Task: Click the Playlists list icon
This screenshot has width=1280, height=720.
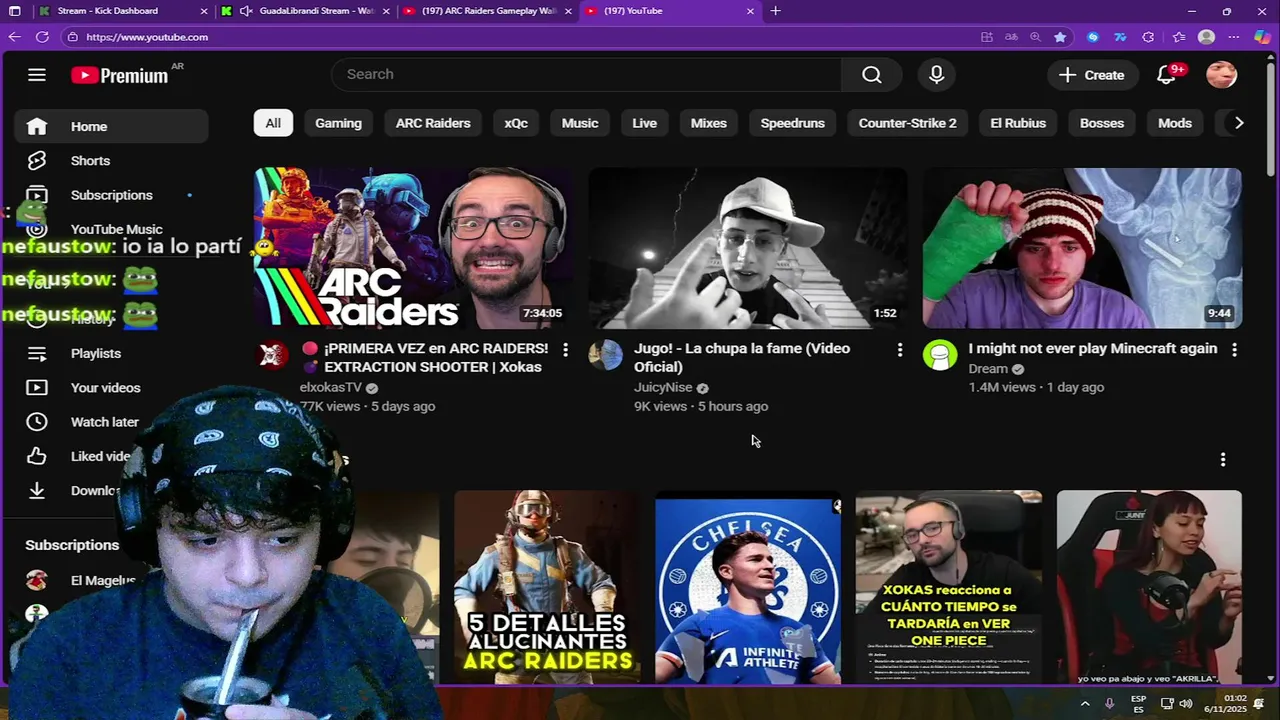Action: tap(37, 354)
